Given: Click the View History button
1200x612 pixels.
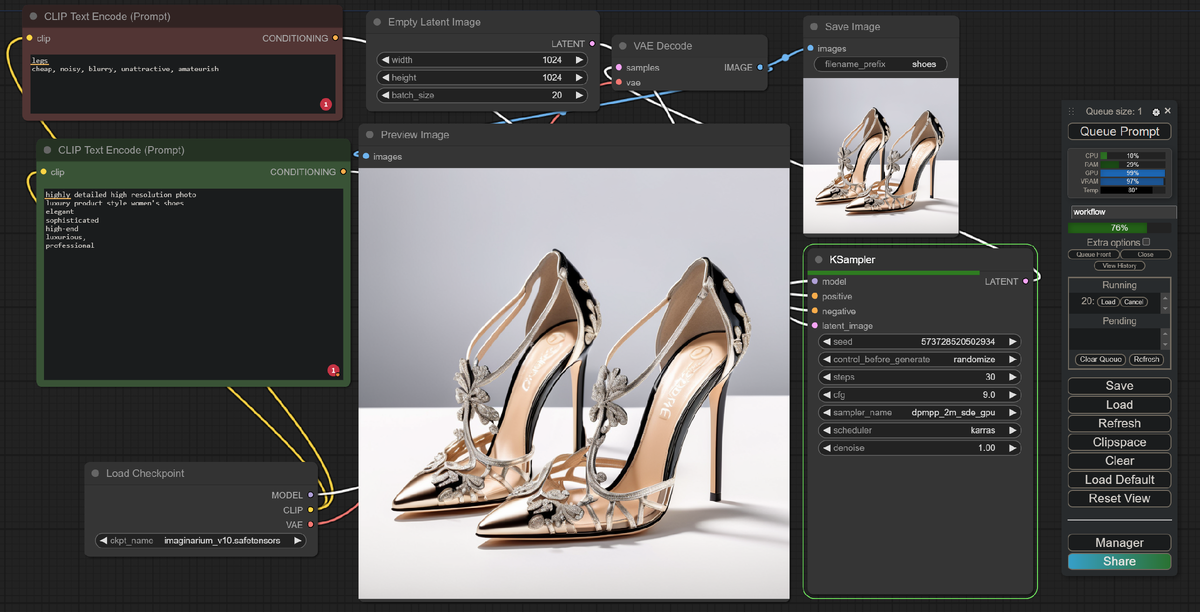Looking at the screenshot, I should pos(1119,266).
